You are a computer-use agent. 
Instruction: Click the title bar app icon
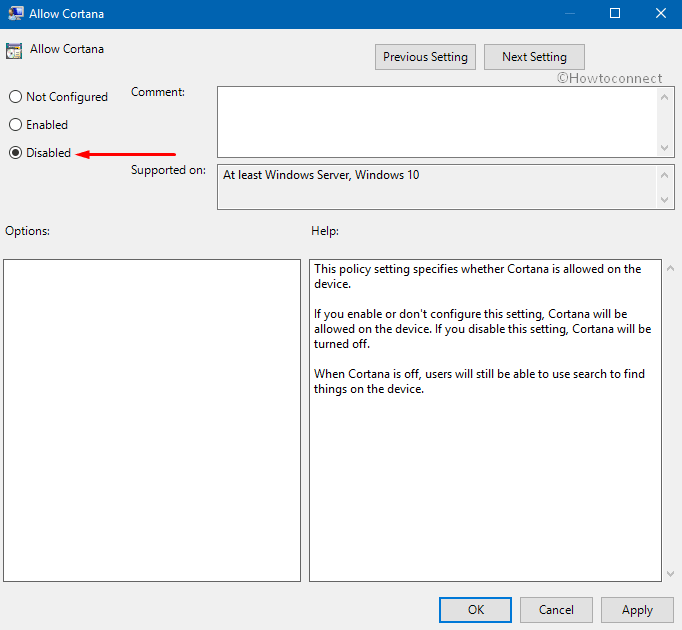coord(16,13)
